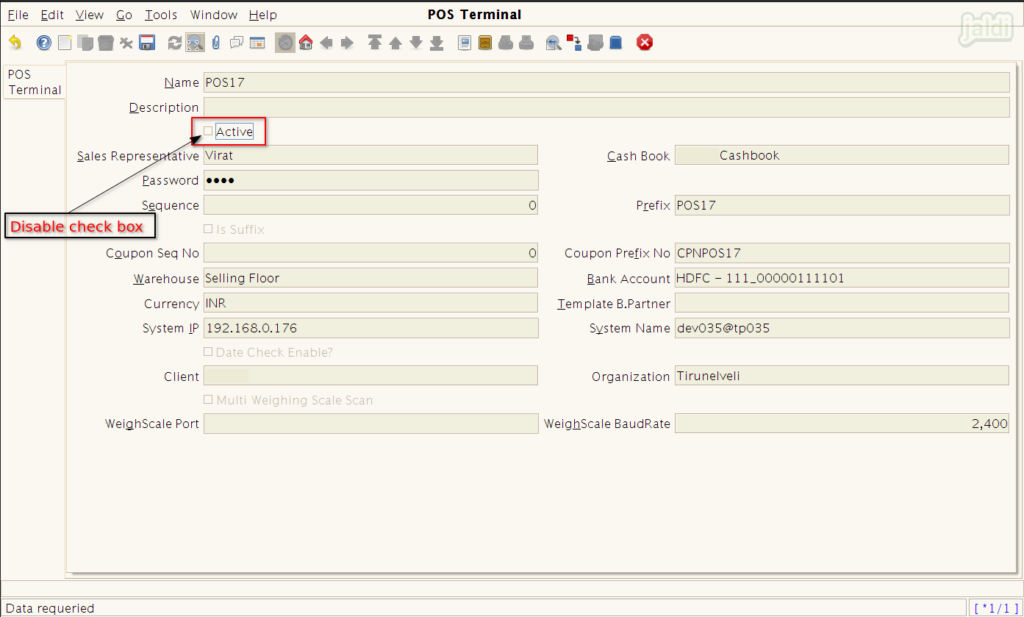This screenshot has width=1024, height=617.
Task: Click the Print icon
Action: pyautogui.click(x=526, y=43)
